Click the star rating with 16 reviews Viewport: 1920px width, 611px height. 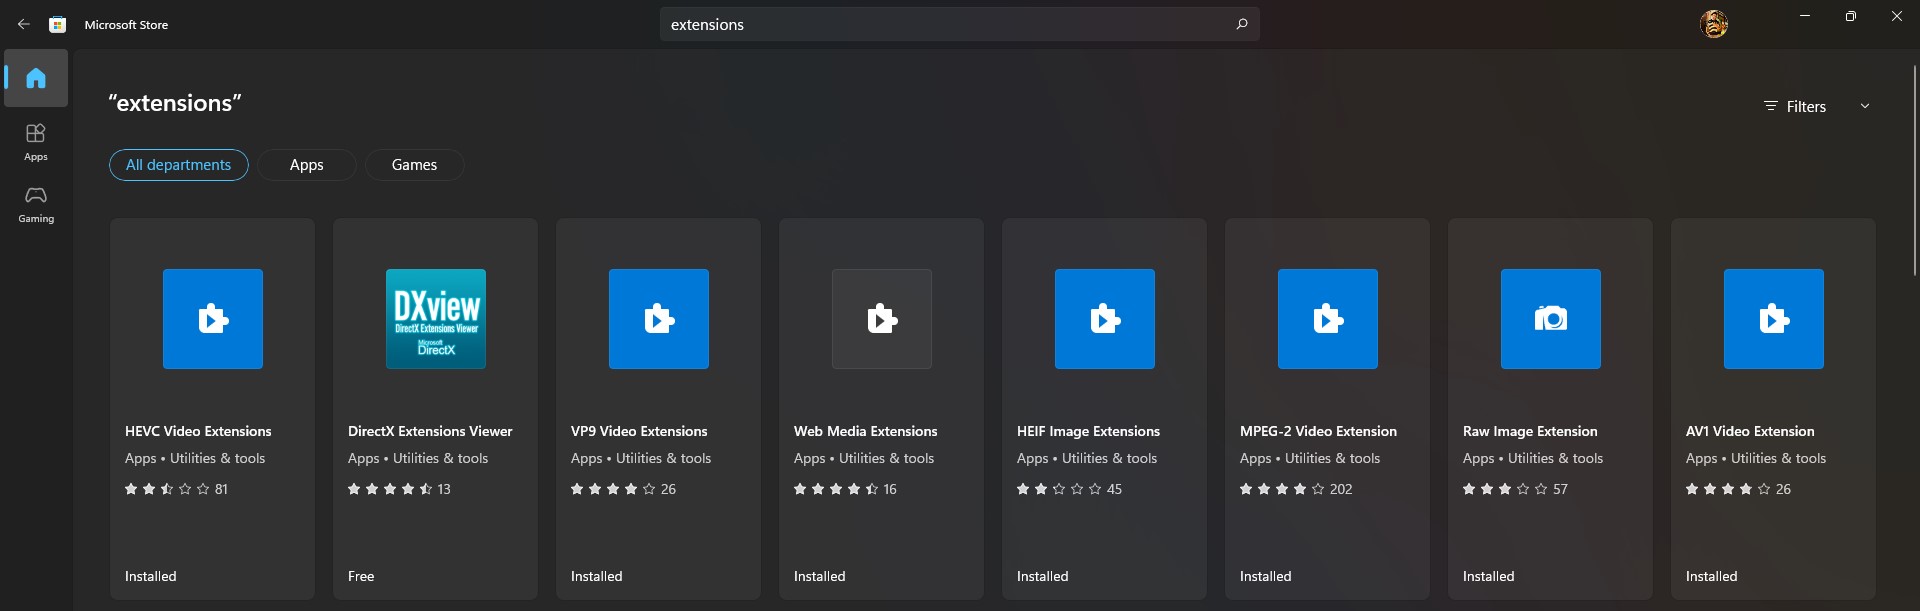(845, 489)
